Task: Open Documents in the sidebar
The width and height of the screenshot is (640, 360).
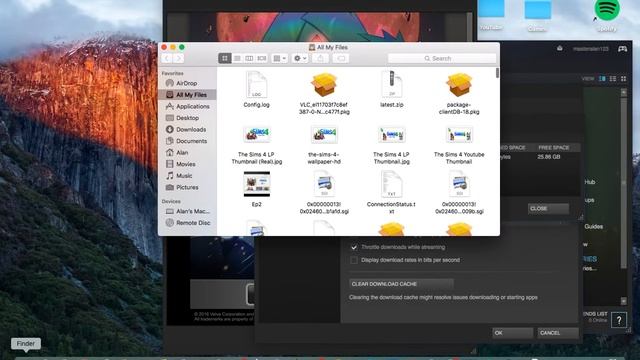Action: tap(187, 141)
